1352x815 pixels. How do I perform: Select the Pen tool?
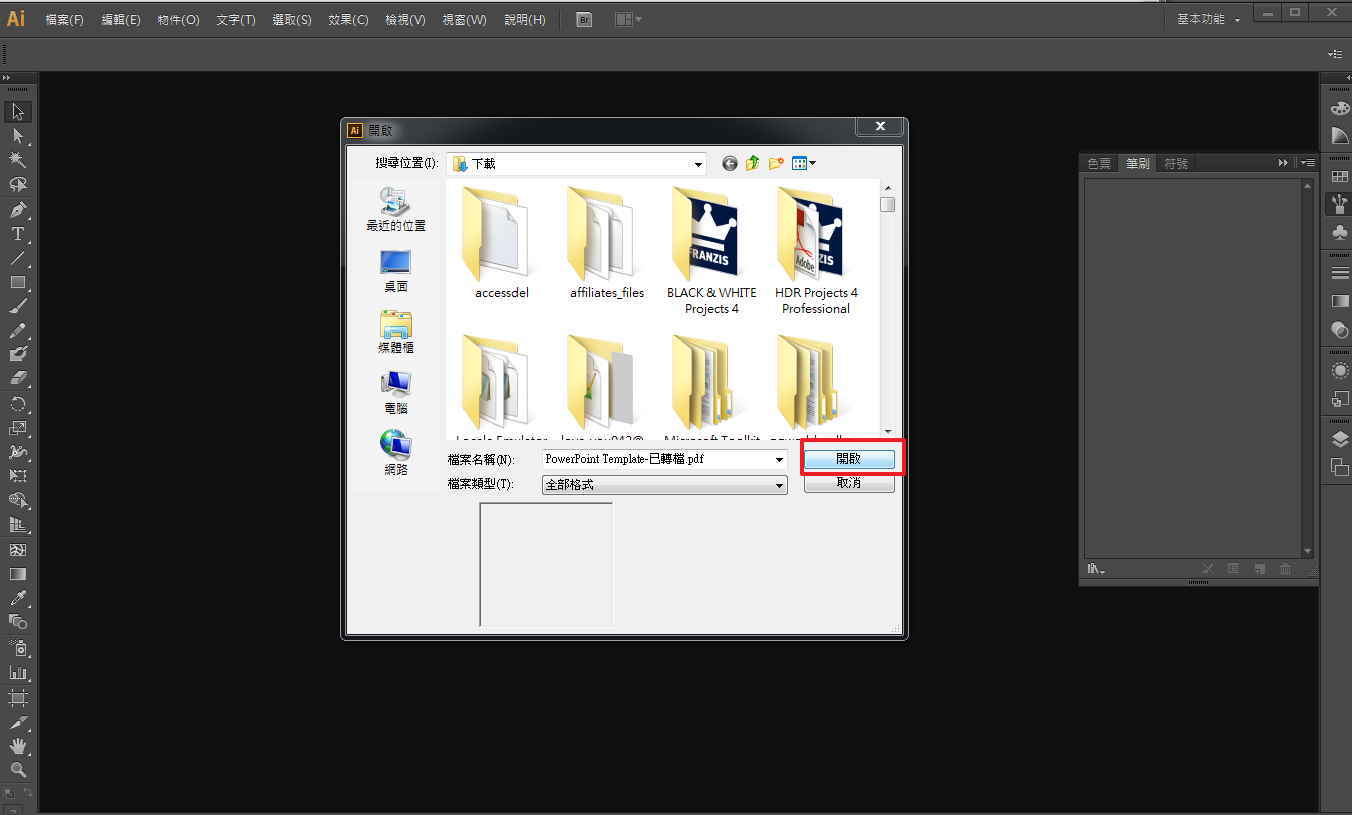pos(18,210)
